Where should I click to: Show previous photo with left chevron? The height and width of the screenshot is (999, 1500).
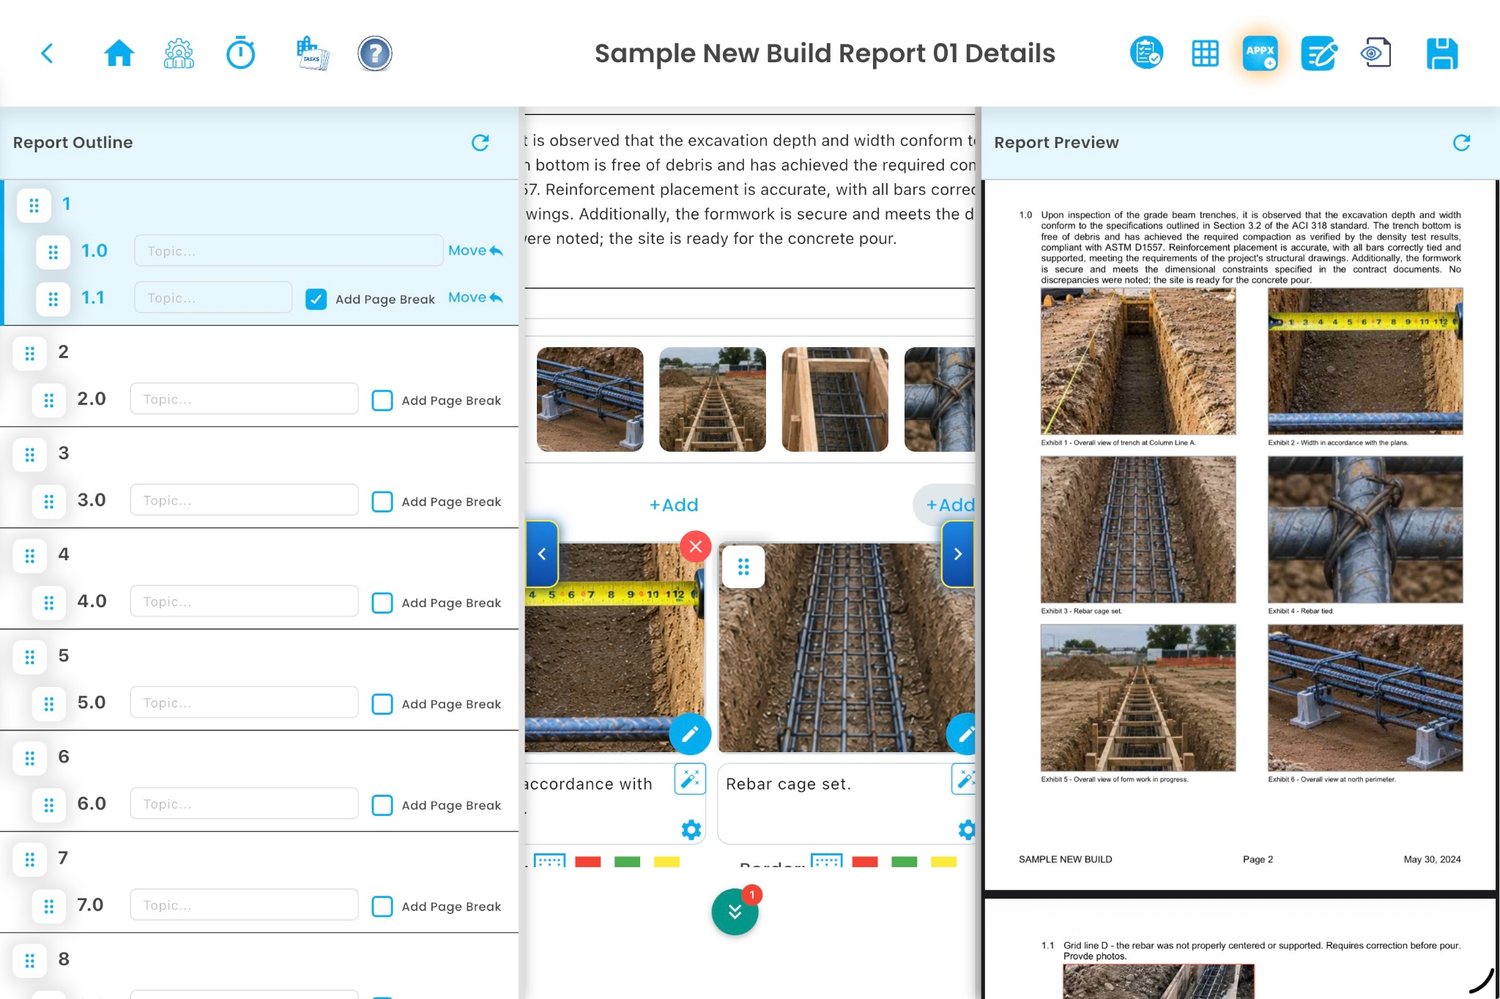pos(541,553)
